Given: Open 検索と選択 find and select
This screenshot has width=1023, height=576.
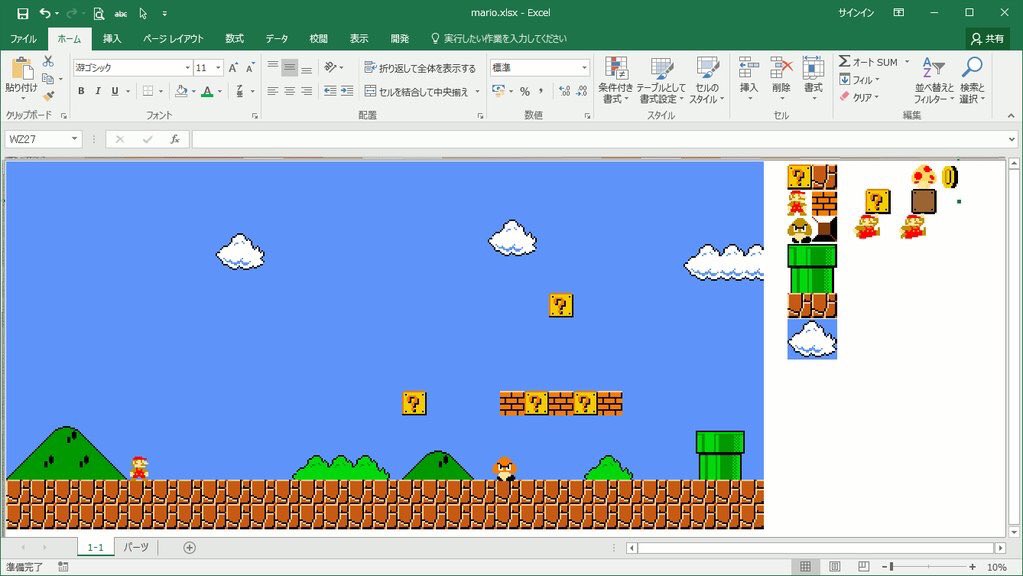Looking at the screenshot, I should tap(972, 80).
